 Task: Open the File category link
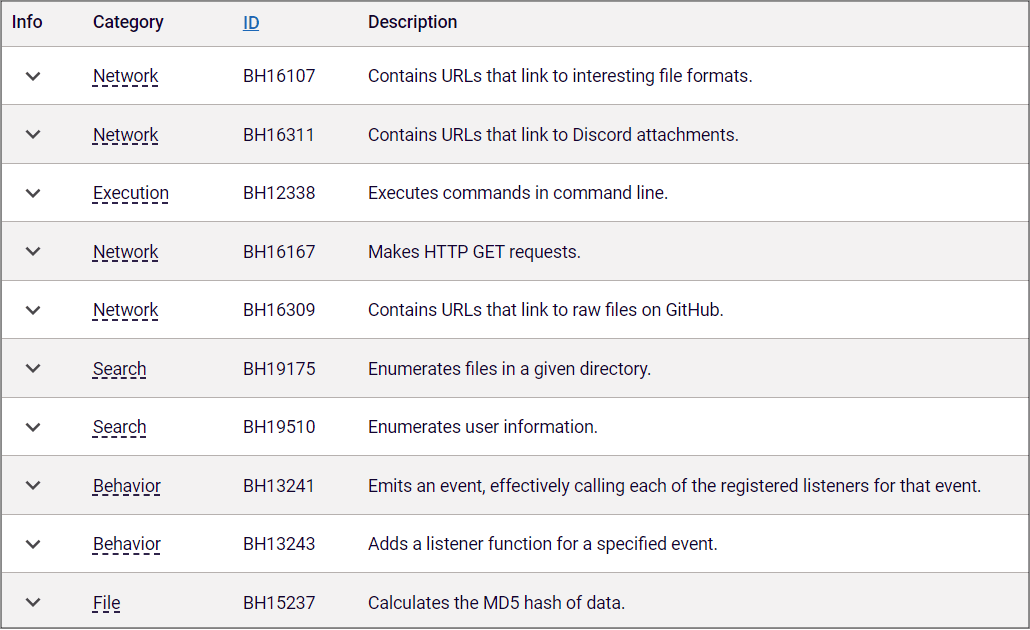pos(106,602)
